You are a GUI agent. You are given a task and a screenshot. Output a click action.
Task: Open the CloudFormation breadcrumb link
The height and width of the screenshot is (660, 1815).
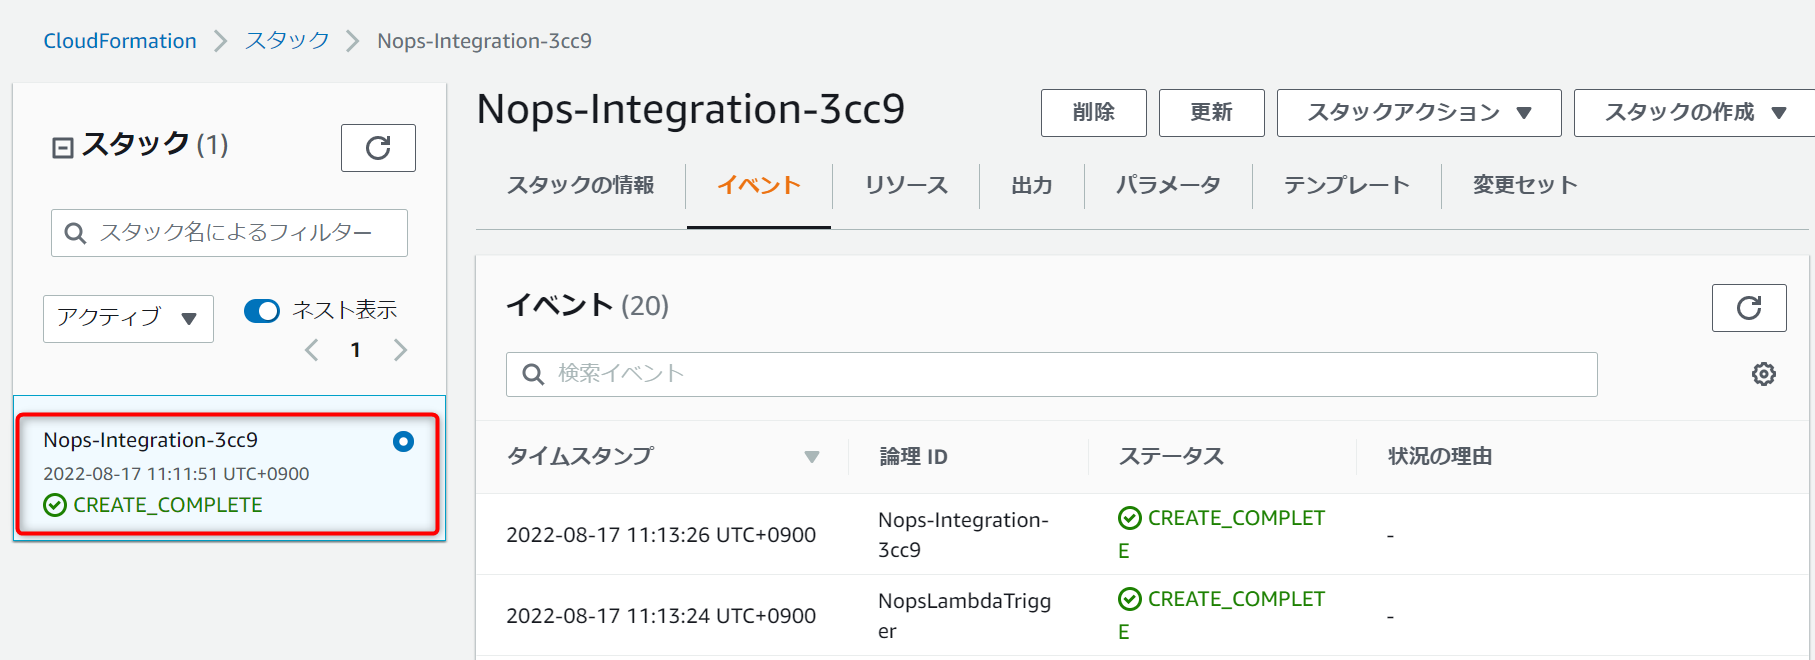point(120,41)
